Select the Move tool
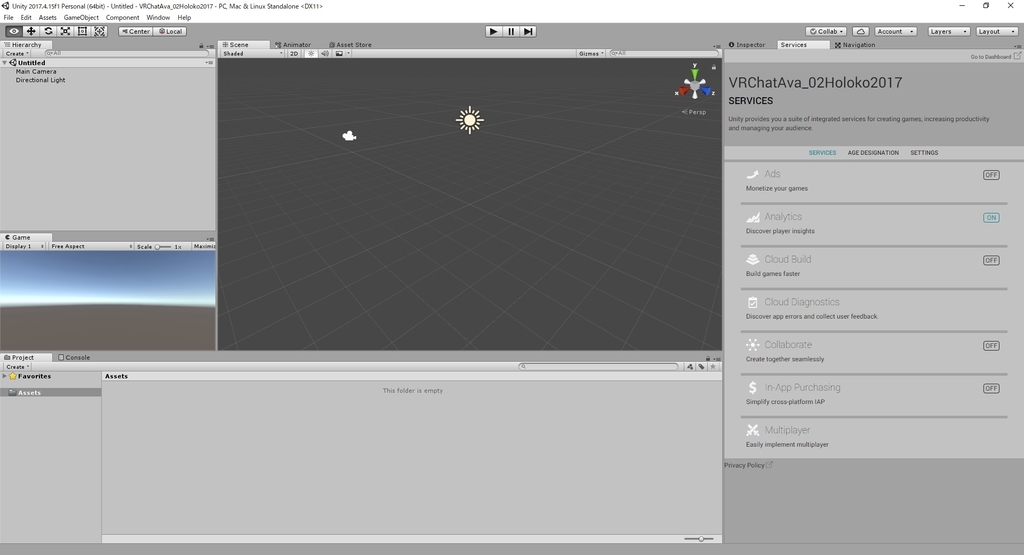Viewport: 1024px width, 555px height. pos(31,31)
